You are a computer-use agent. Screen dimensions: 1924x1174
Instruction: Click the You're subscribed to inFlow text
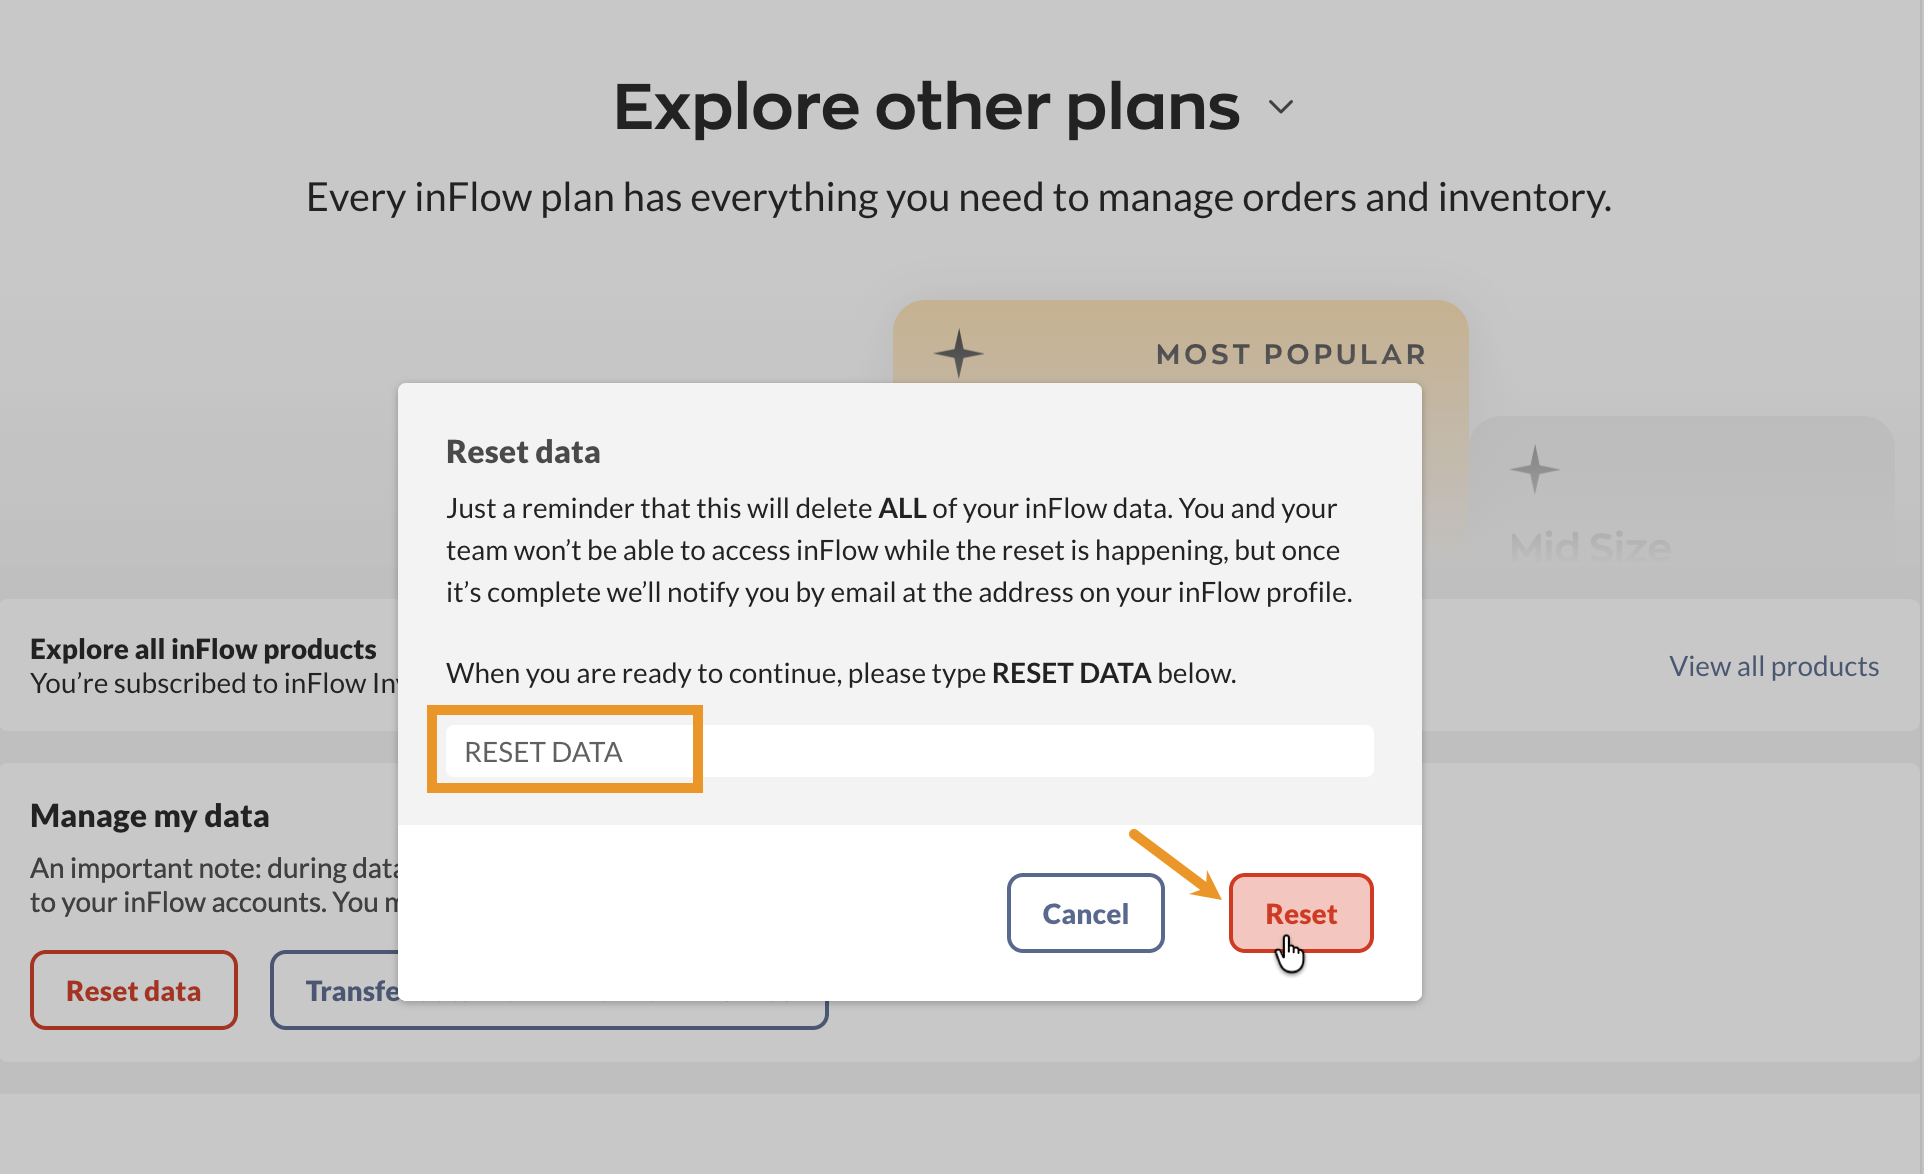tap(213, 684)
